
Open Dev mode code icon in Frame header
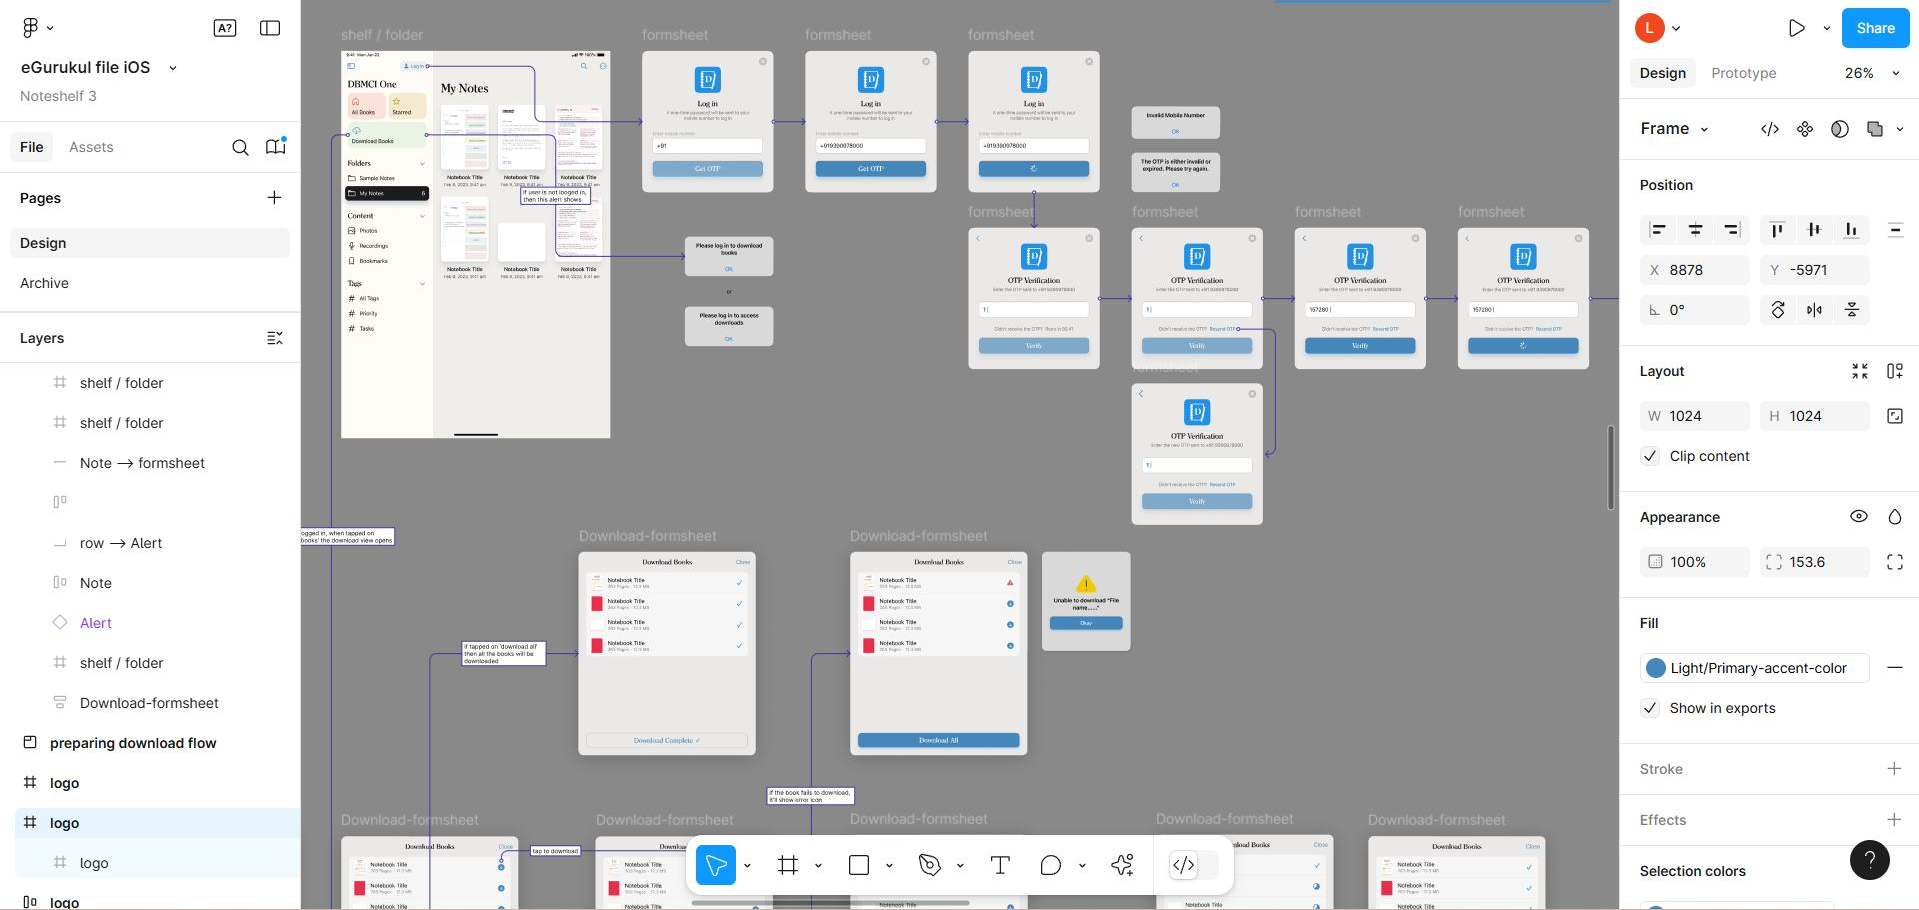(x=1770, y=129)
